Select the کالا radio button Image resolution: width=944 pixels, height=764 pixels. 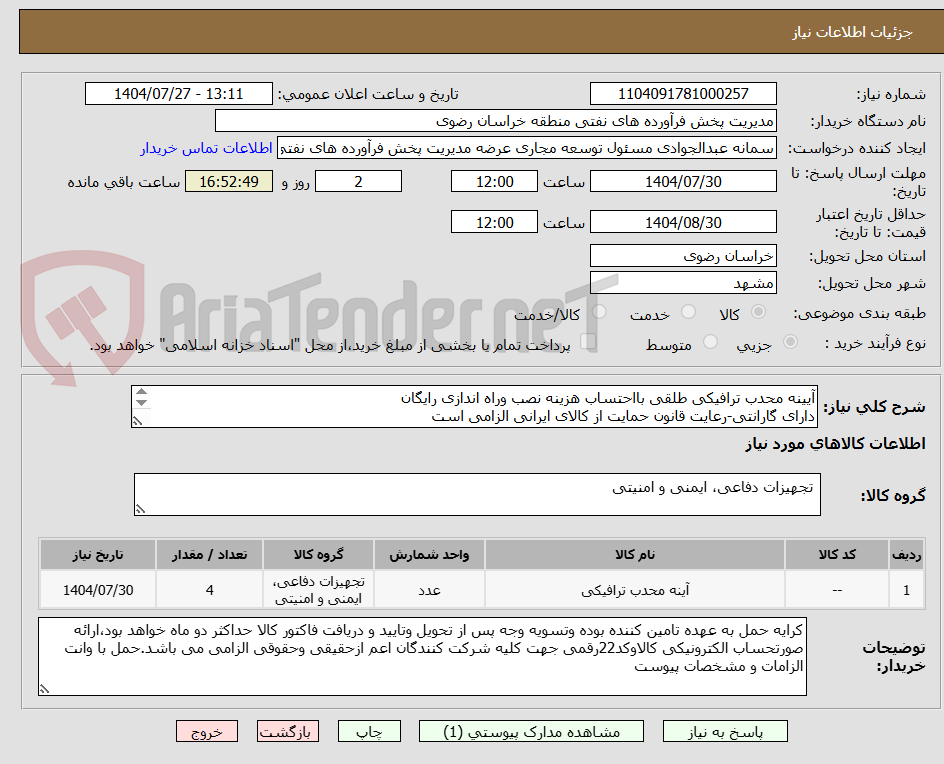click(x=759, y=311)
